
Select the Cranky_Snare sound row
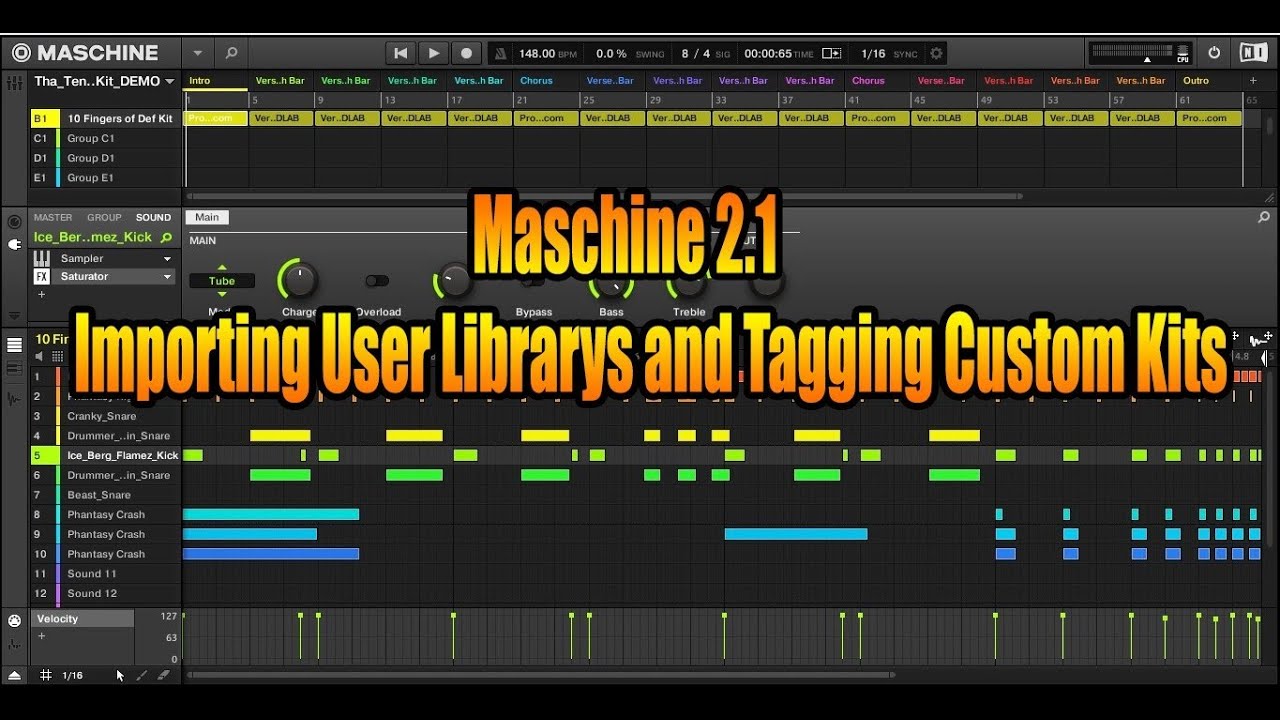(106, 416)
